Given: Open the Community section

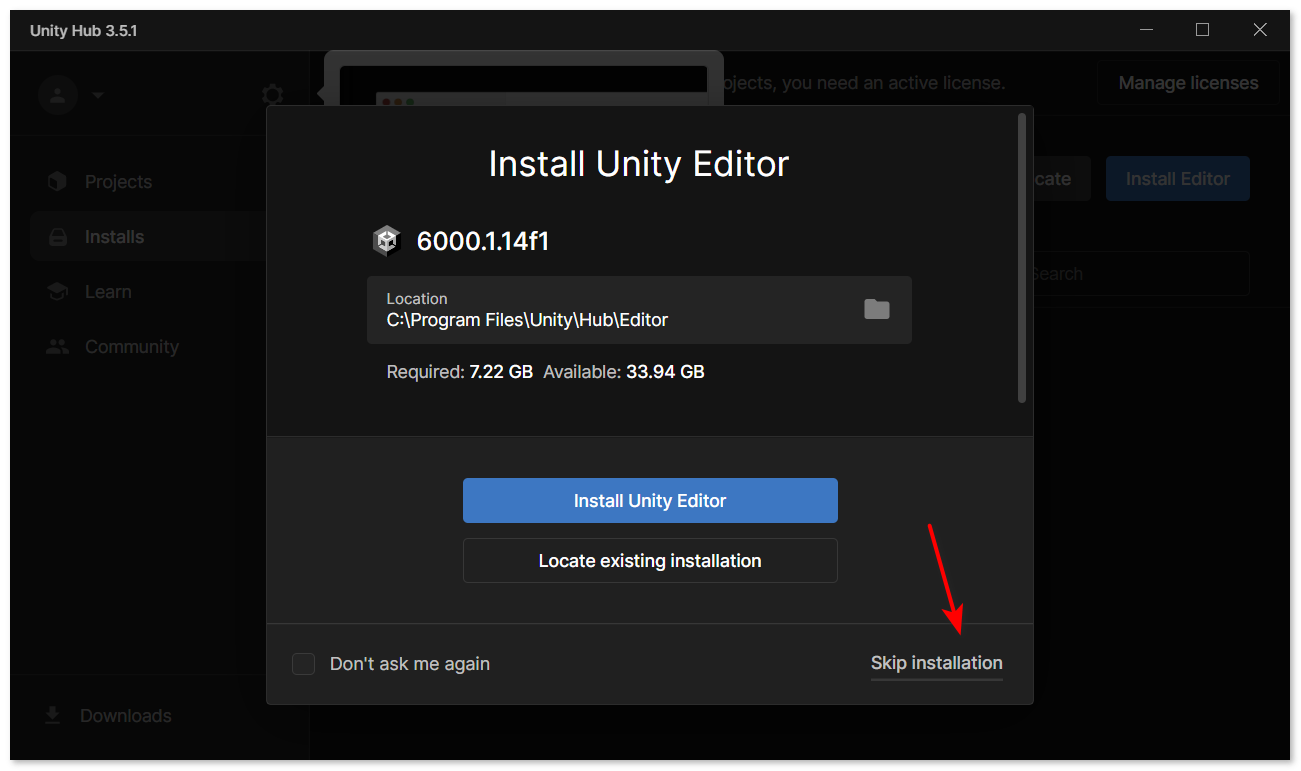Looking at the screenshot, I should click(x=132, y=347).
